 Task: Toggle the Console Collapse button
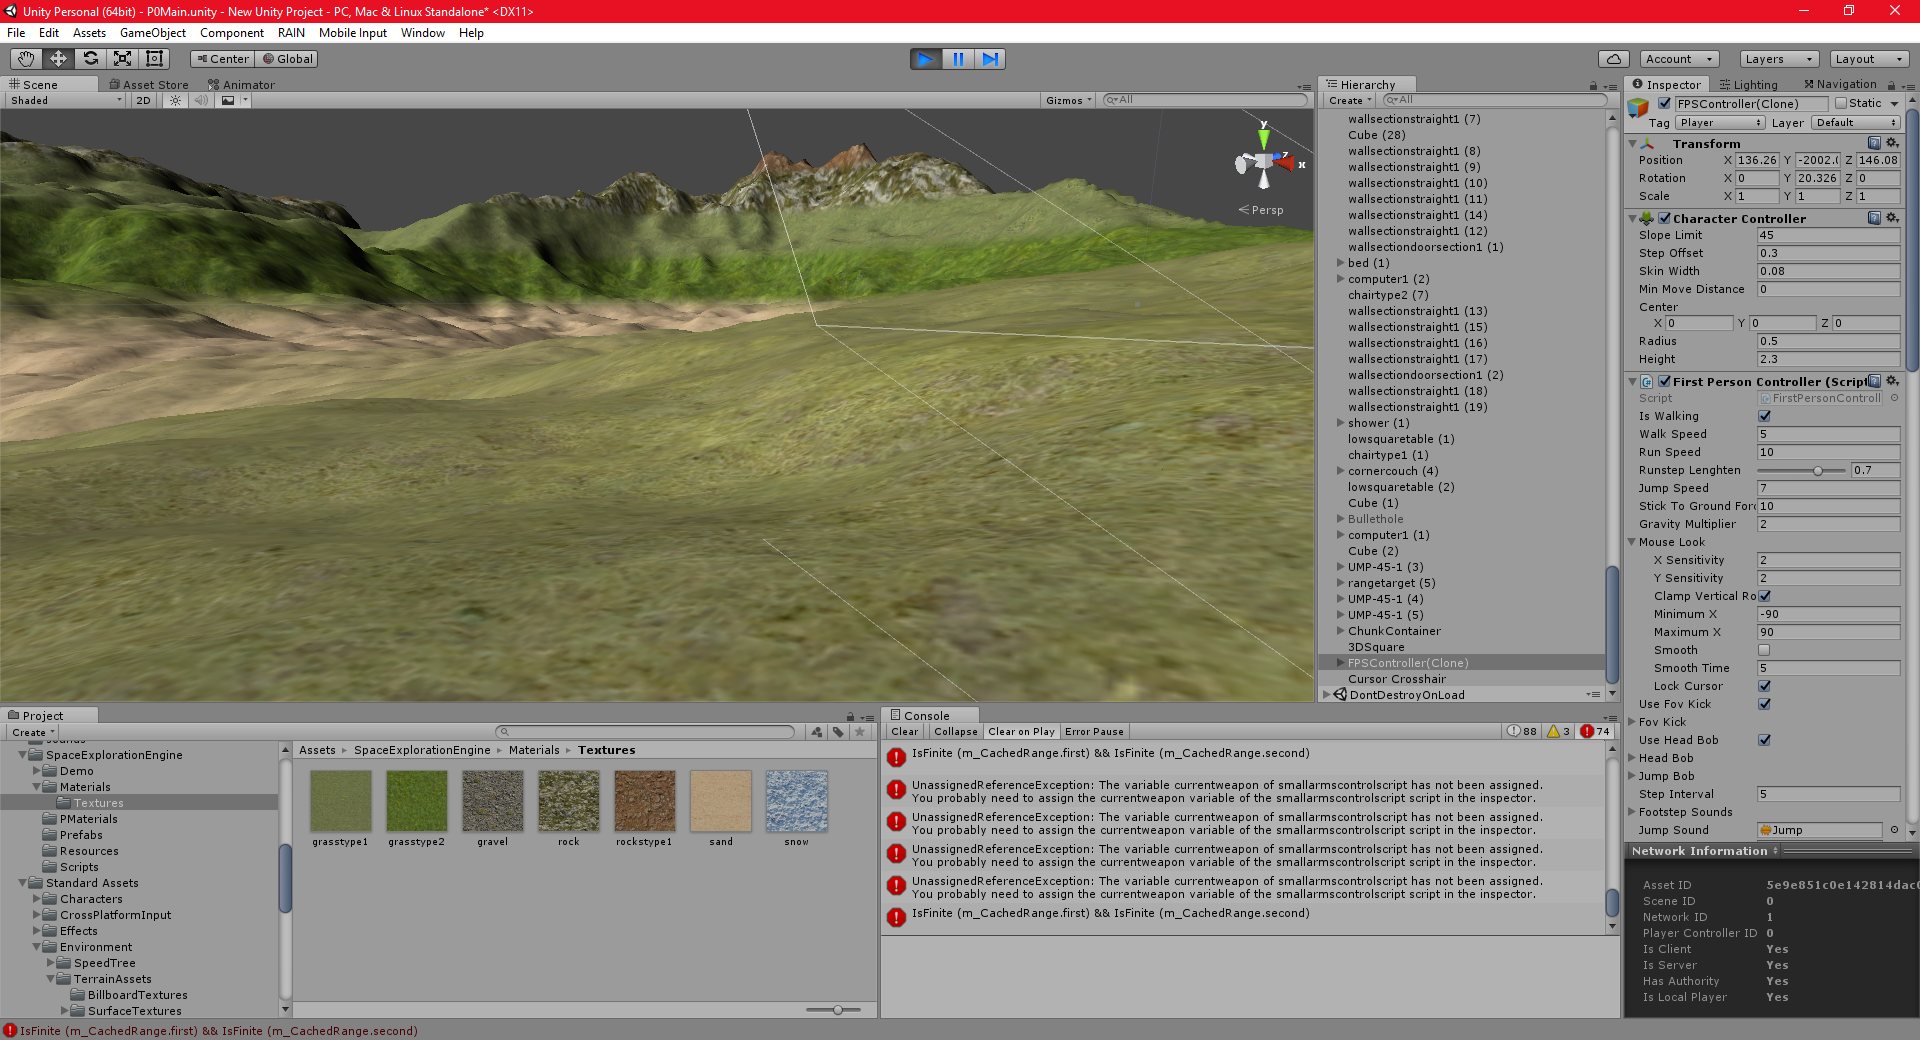click(x=956, y=732)
